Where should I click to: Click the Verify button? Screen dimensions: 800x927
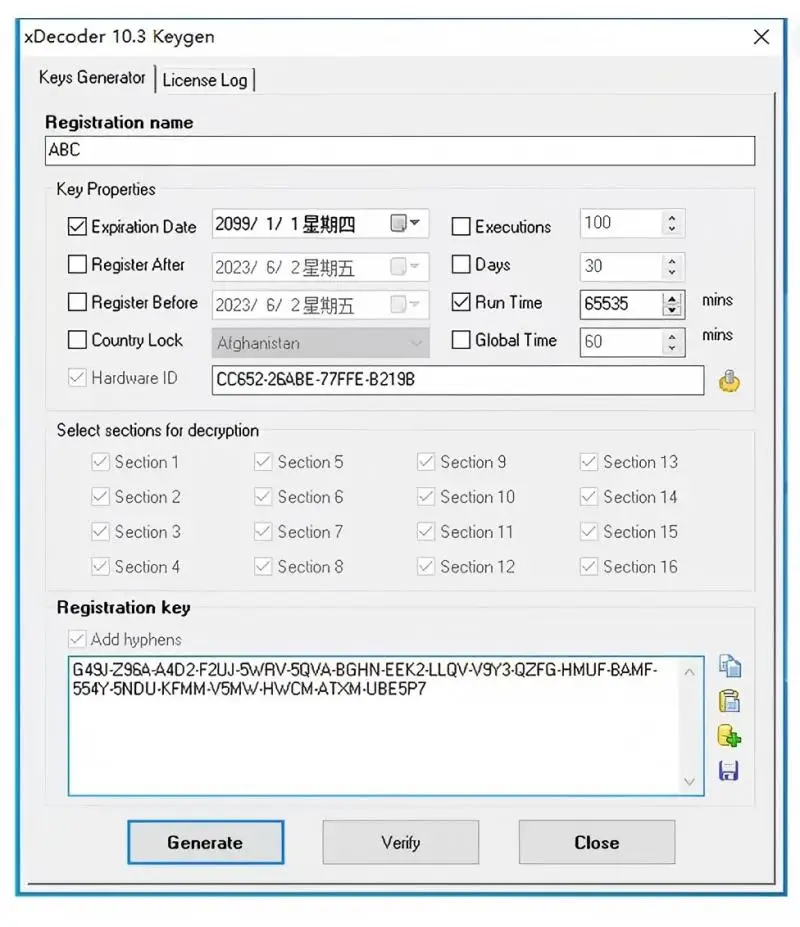(400, 842)
